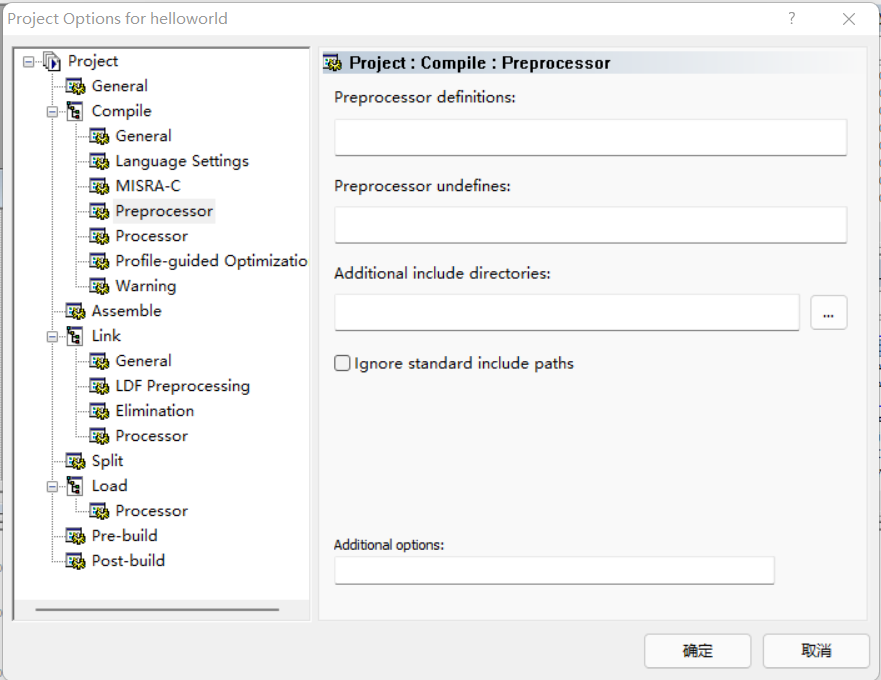881x680 pixels.
Task: Click the 确定 (OK) button
Action: click(x=697, y=651)
